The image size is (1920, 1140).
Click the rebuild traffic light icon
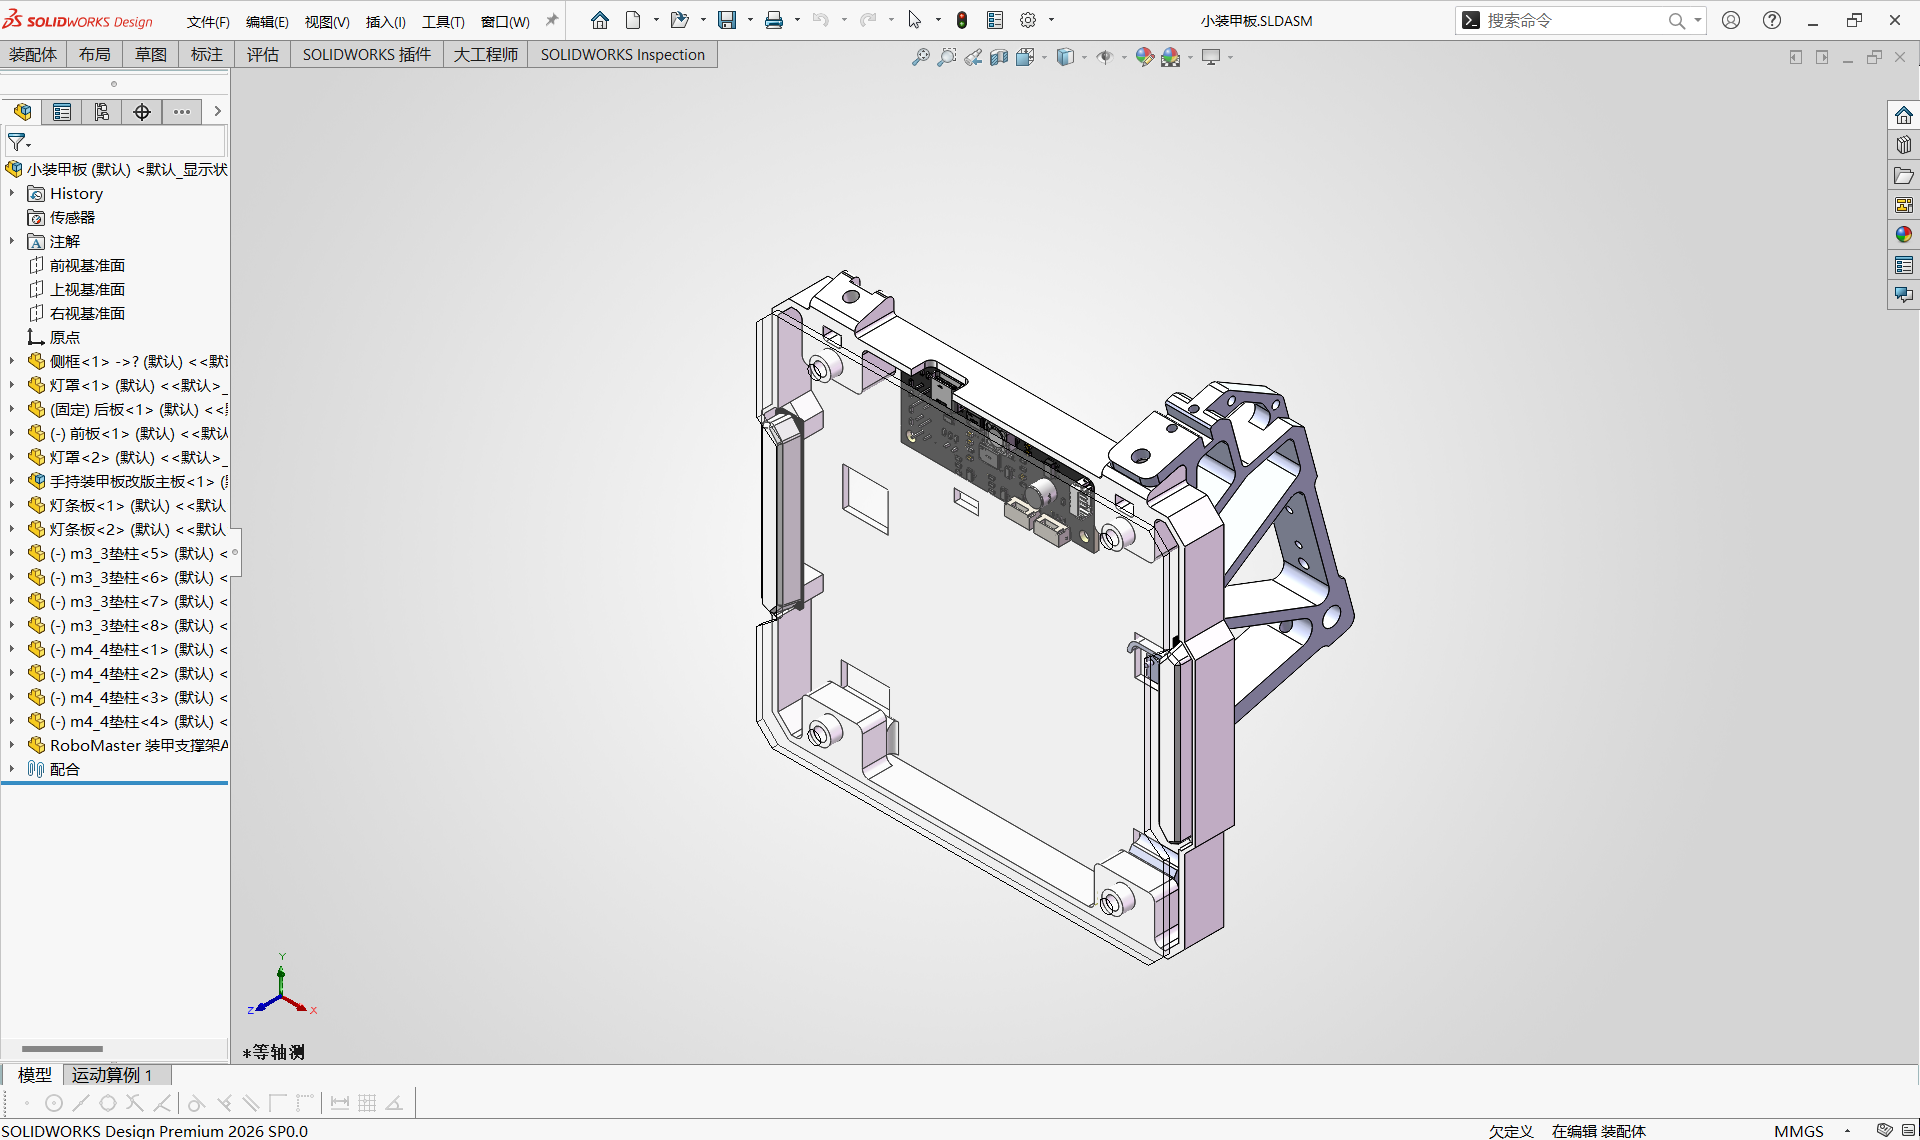tap(962, 20)
